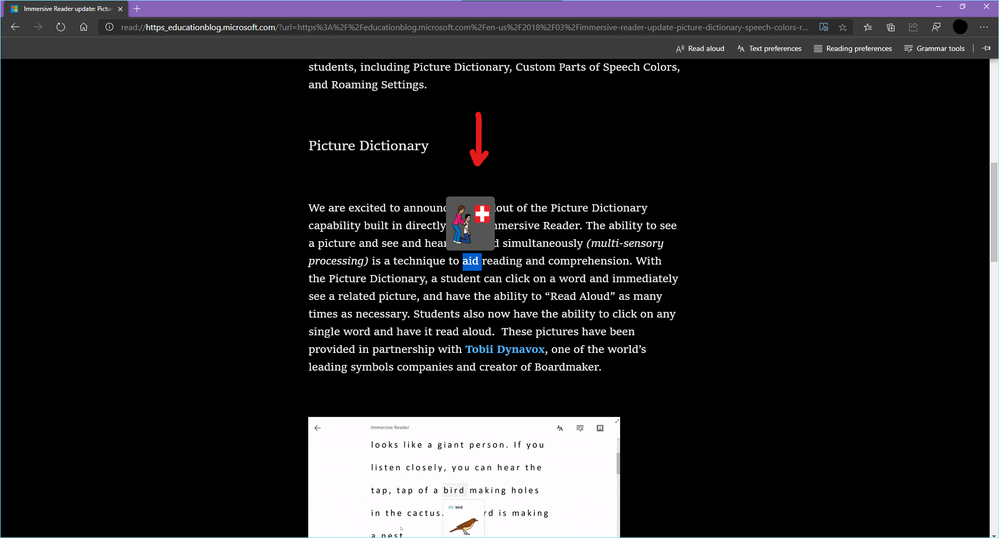Open a new tab with plus button

pyautogui.click(x=136, y=9)
